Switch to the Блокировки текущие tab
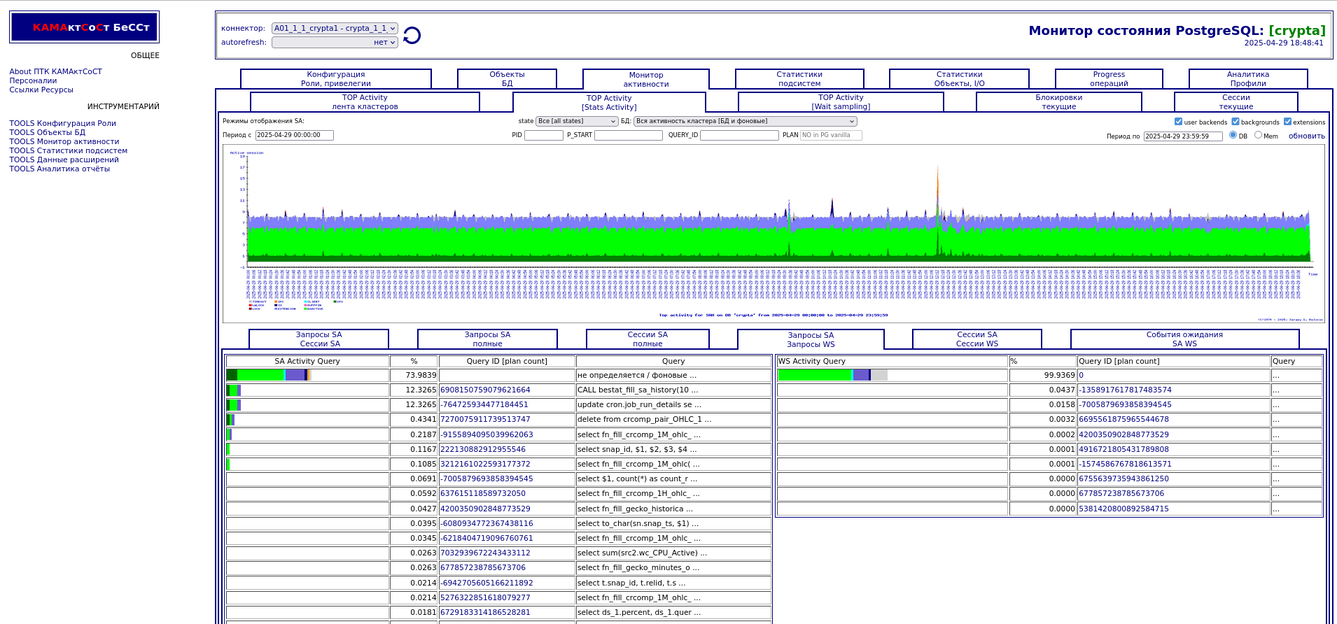 tap(1058, 102)
